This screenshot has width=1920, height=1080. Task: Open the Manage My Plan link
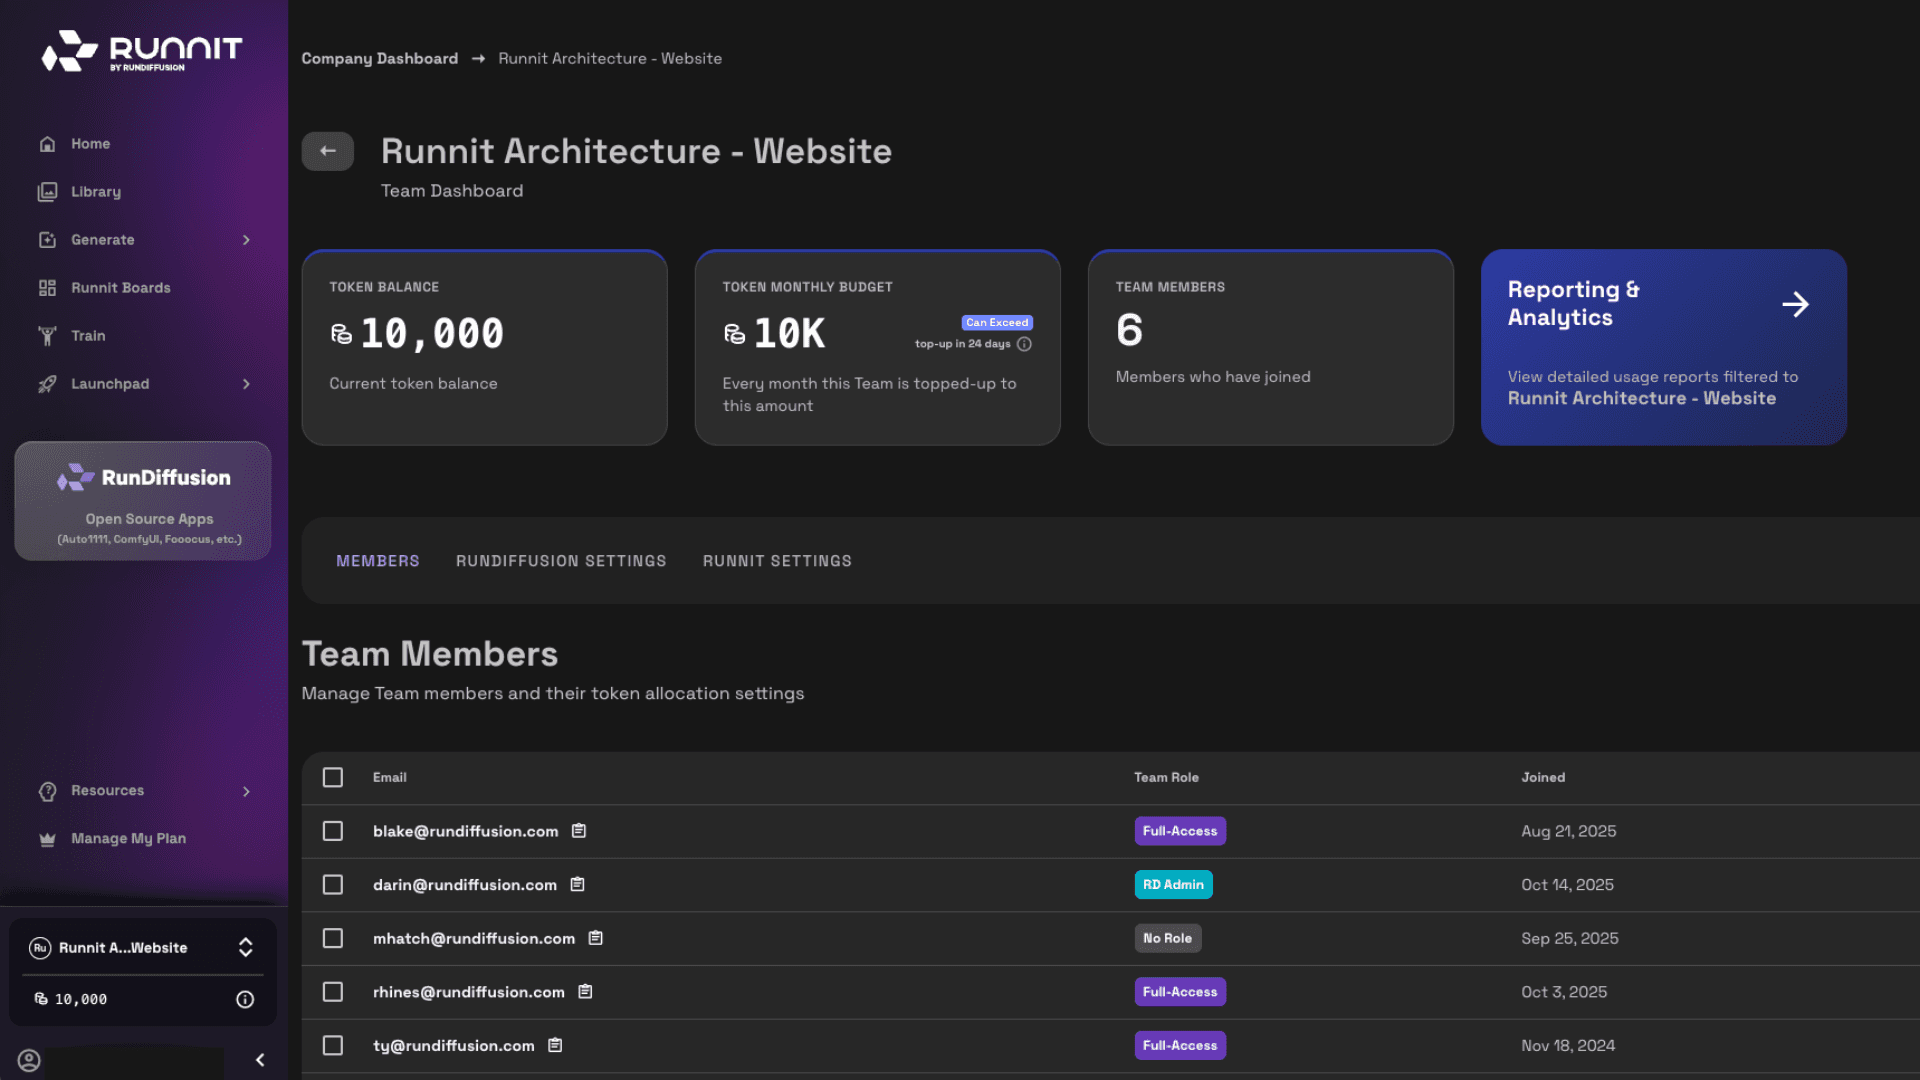click(x=128, y=839)
